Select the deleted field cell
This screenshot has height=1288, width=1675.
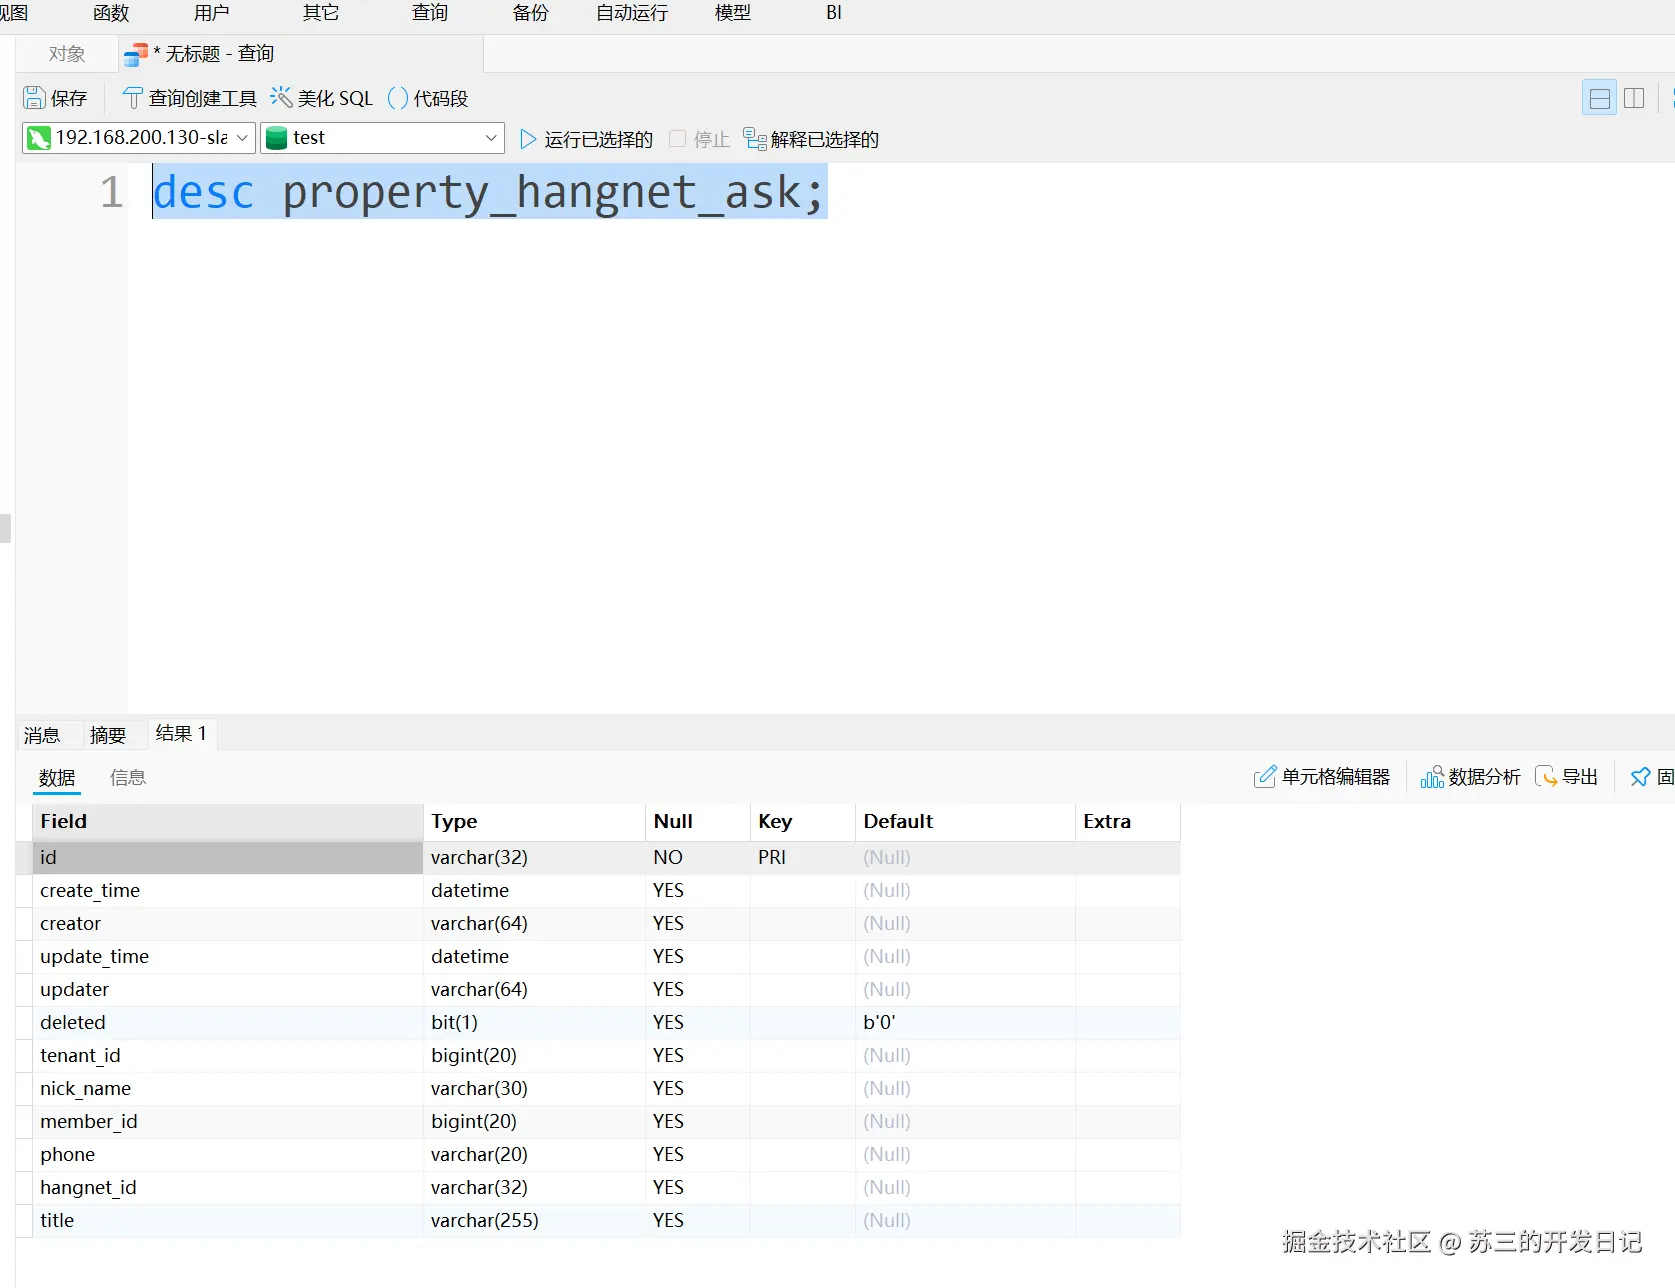click(x=227, y=1022)
